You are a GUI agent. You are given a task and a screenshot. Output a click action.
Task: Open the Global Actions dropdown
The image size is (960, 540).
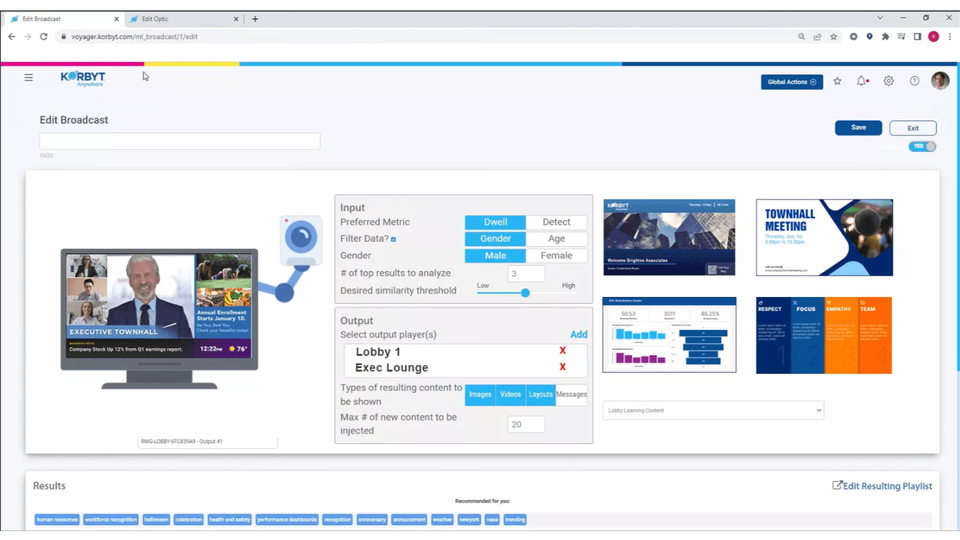pos(791,82)
